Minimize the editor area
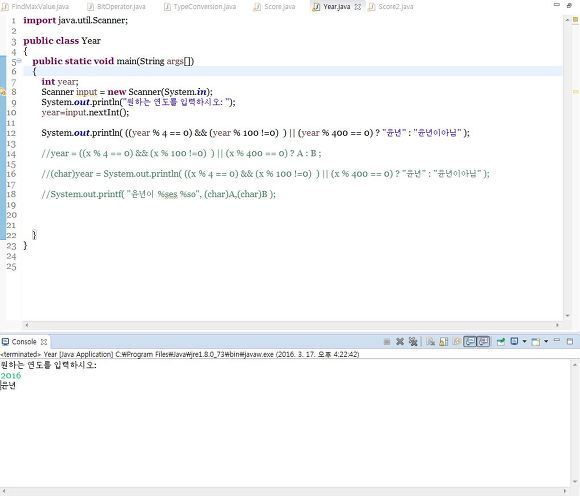The image size is (580, 496). 556,5
